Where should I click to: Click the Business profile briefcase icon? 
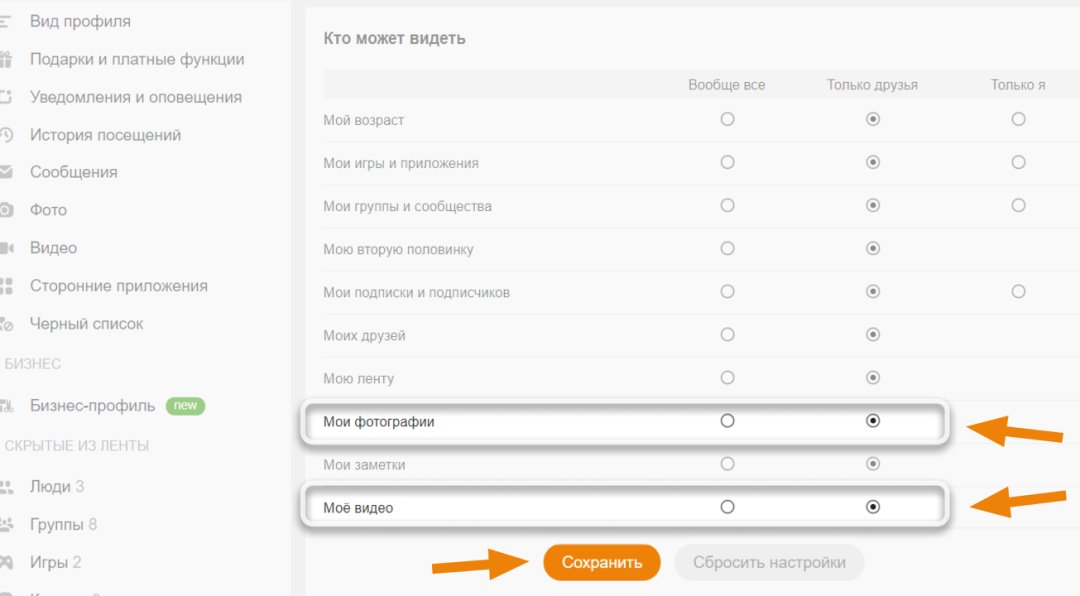point(6,406)
